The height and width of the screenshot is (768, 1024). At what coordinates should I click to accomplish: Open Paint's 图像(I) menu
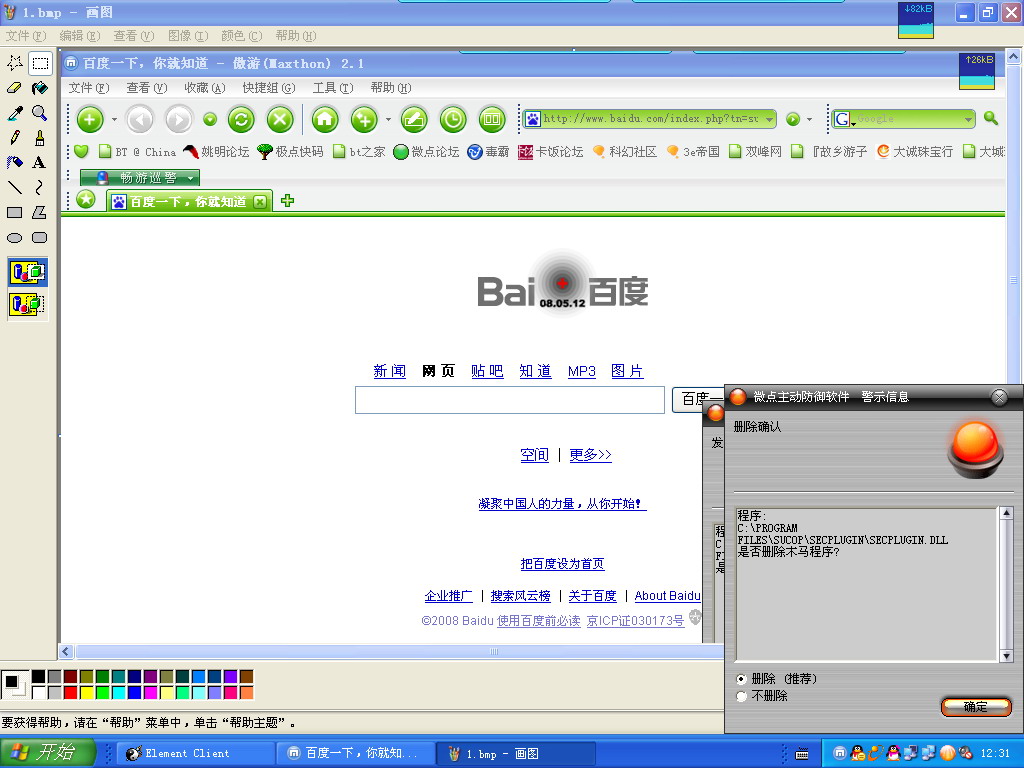tap(188, 35)
